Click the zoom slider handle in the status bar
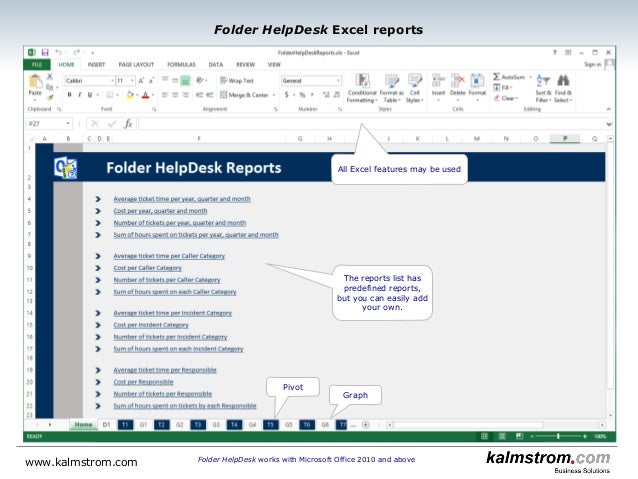 pyautogui.click(x=558, y=436)
